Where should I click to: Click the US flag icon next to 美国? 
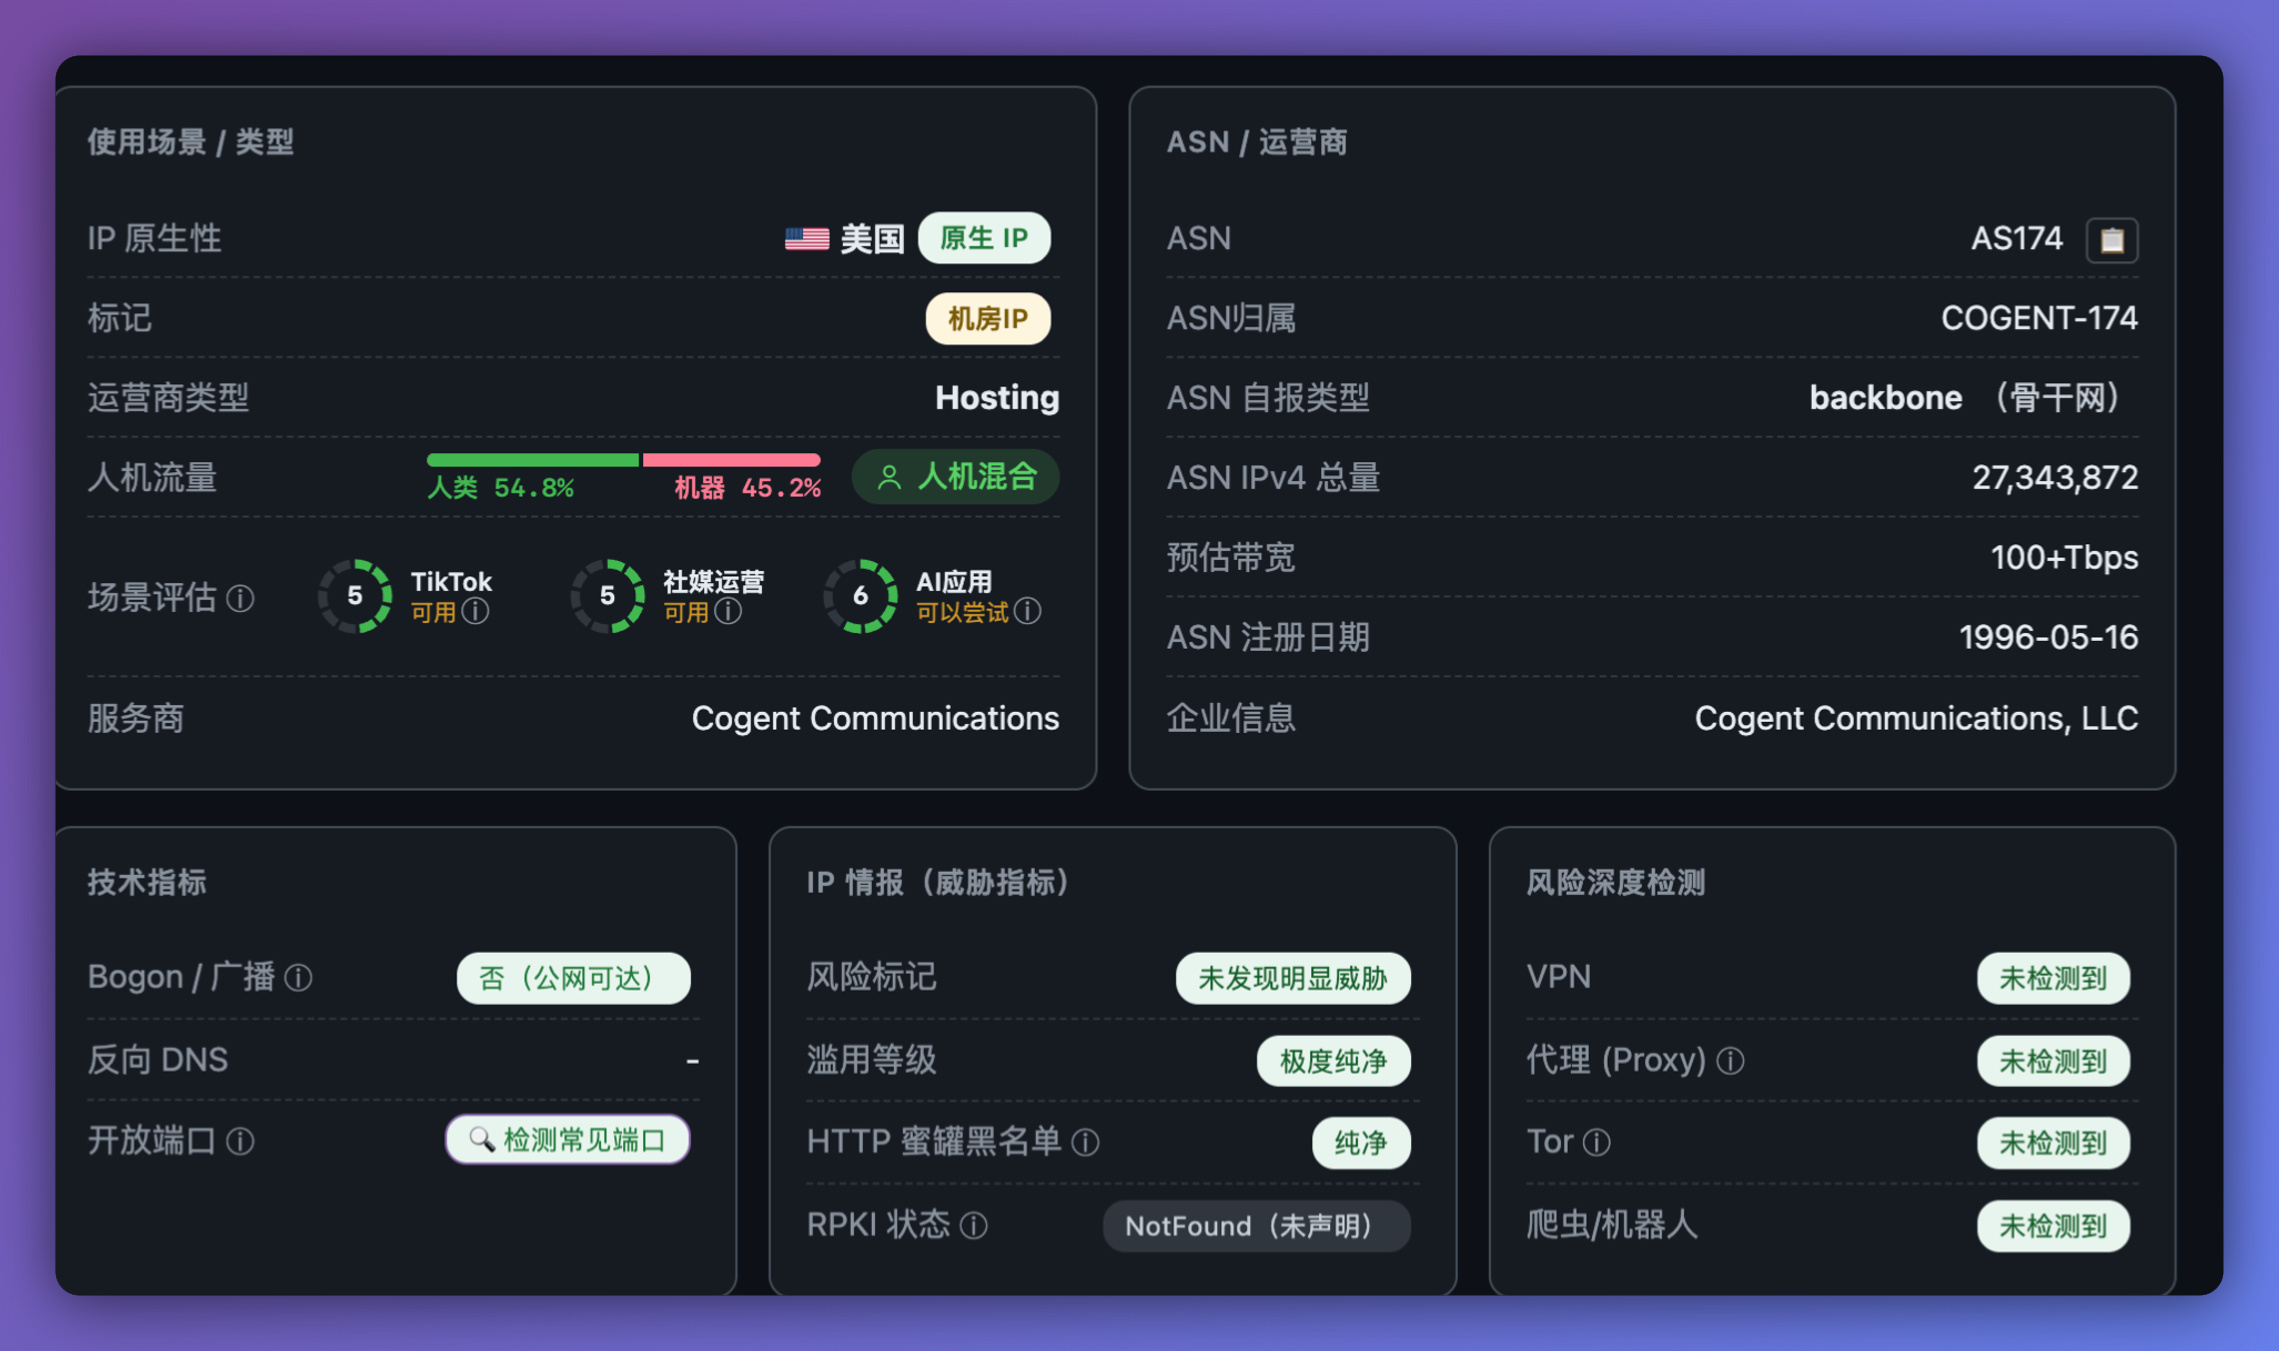pos(807,238)
